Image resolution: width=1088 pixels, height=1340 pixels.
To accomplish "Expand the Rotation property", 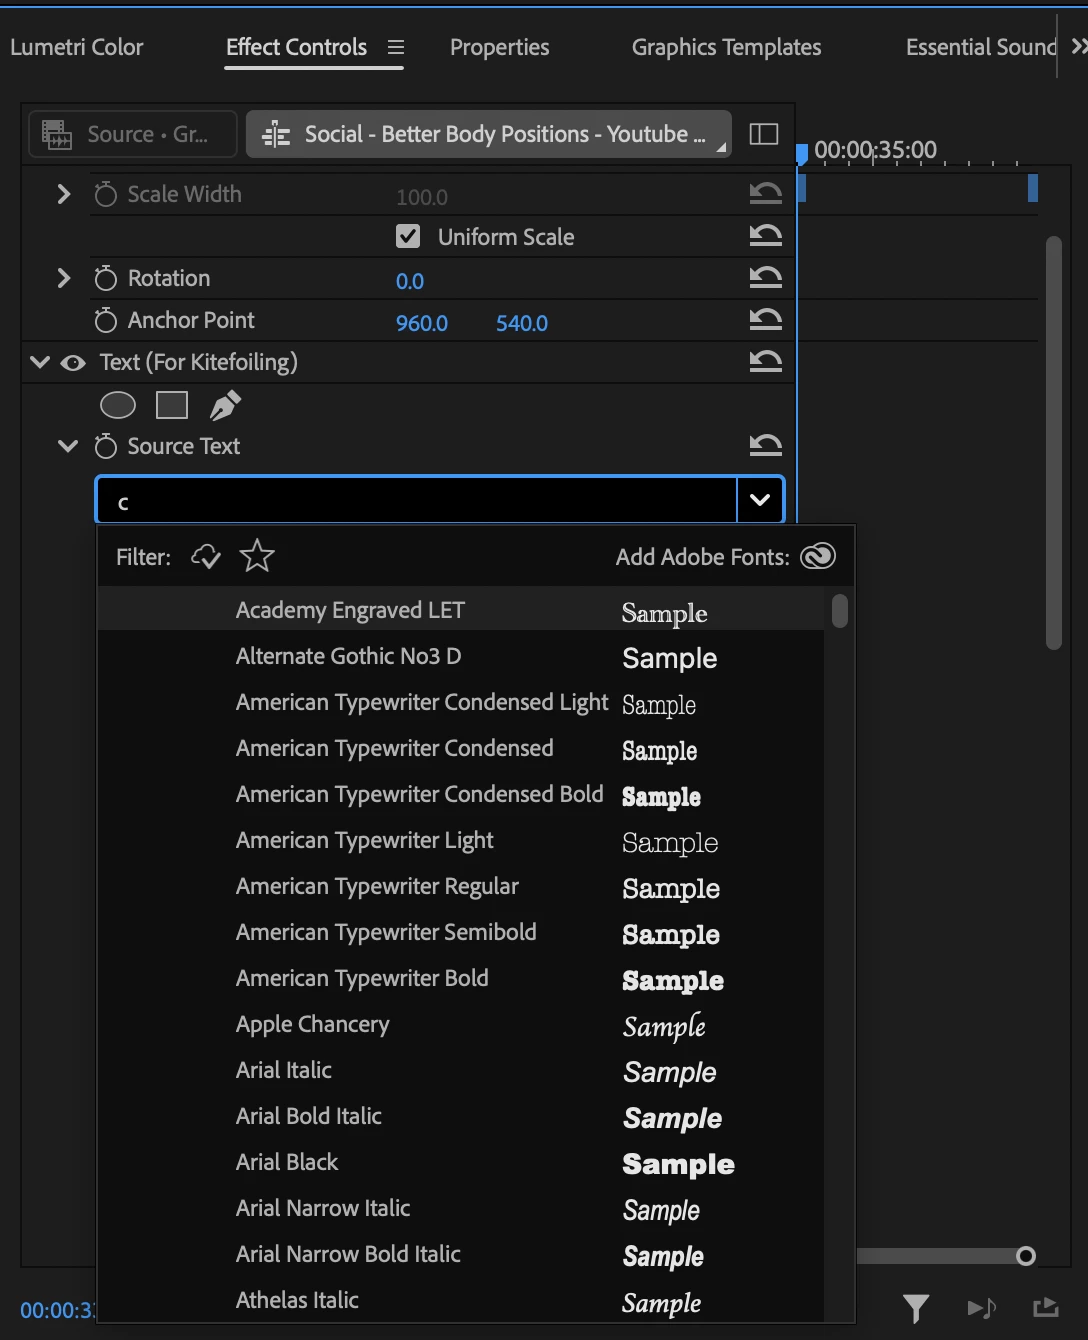I will pyautogui.click(x=64, y=278).
